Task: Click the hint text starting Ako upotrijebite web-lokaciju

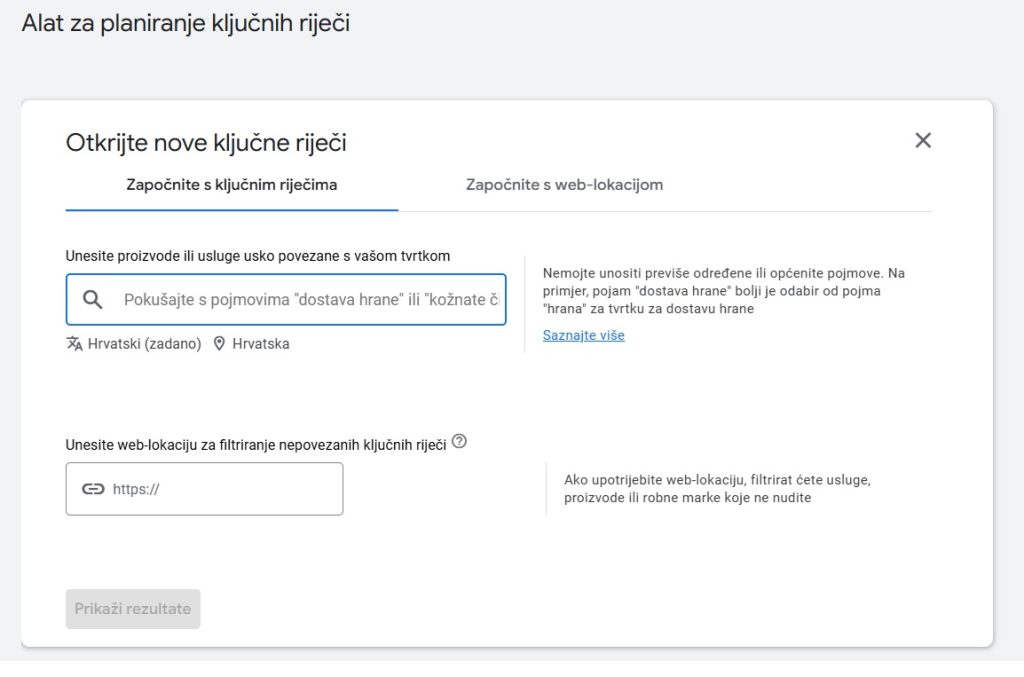Action: tap(717, 488)
